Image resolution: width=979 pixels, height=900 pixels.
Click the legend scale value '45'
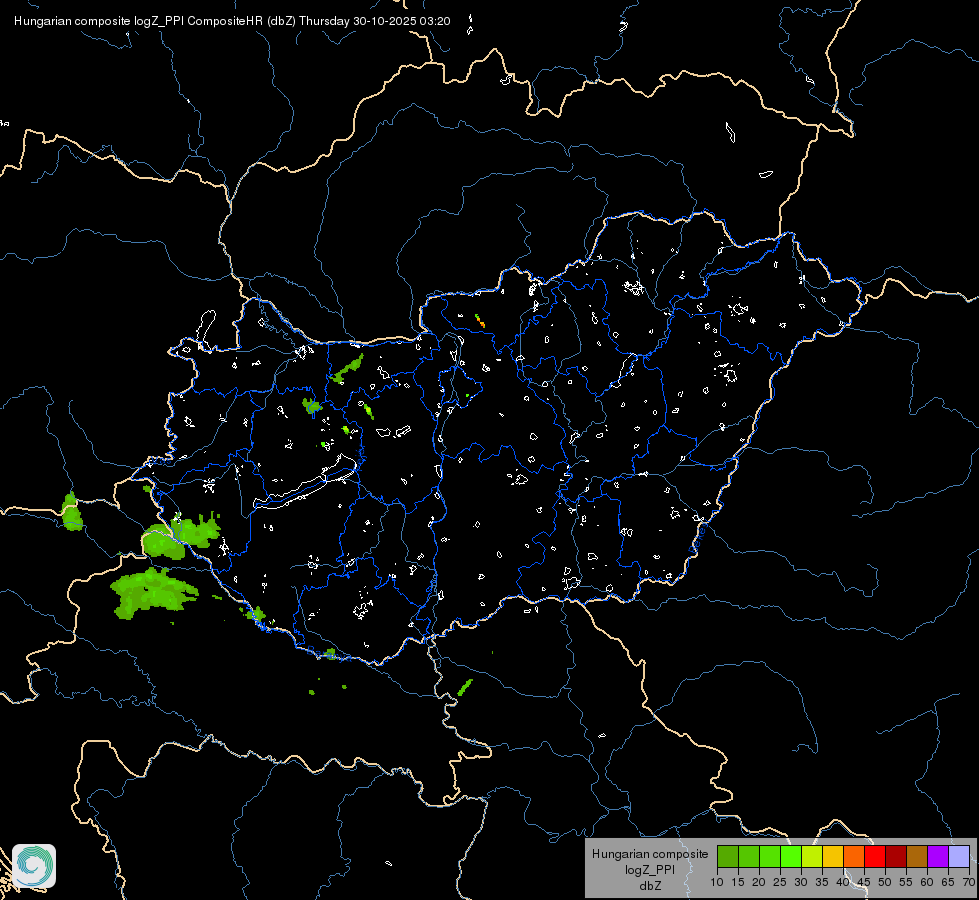click(863, 883)
